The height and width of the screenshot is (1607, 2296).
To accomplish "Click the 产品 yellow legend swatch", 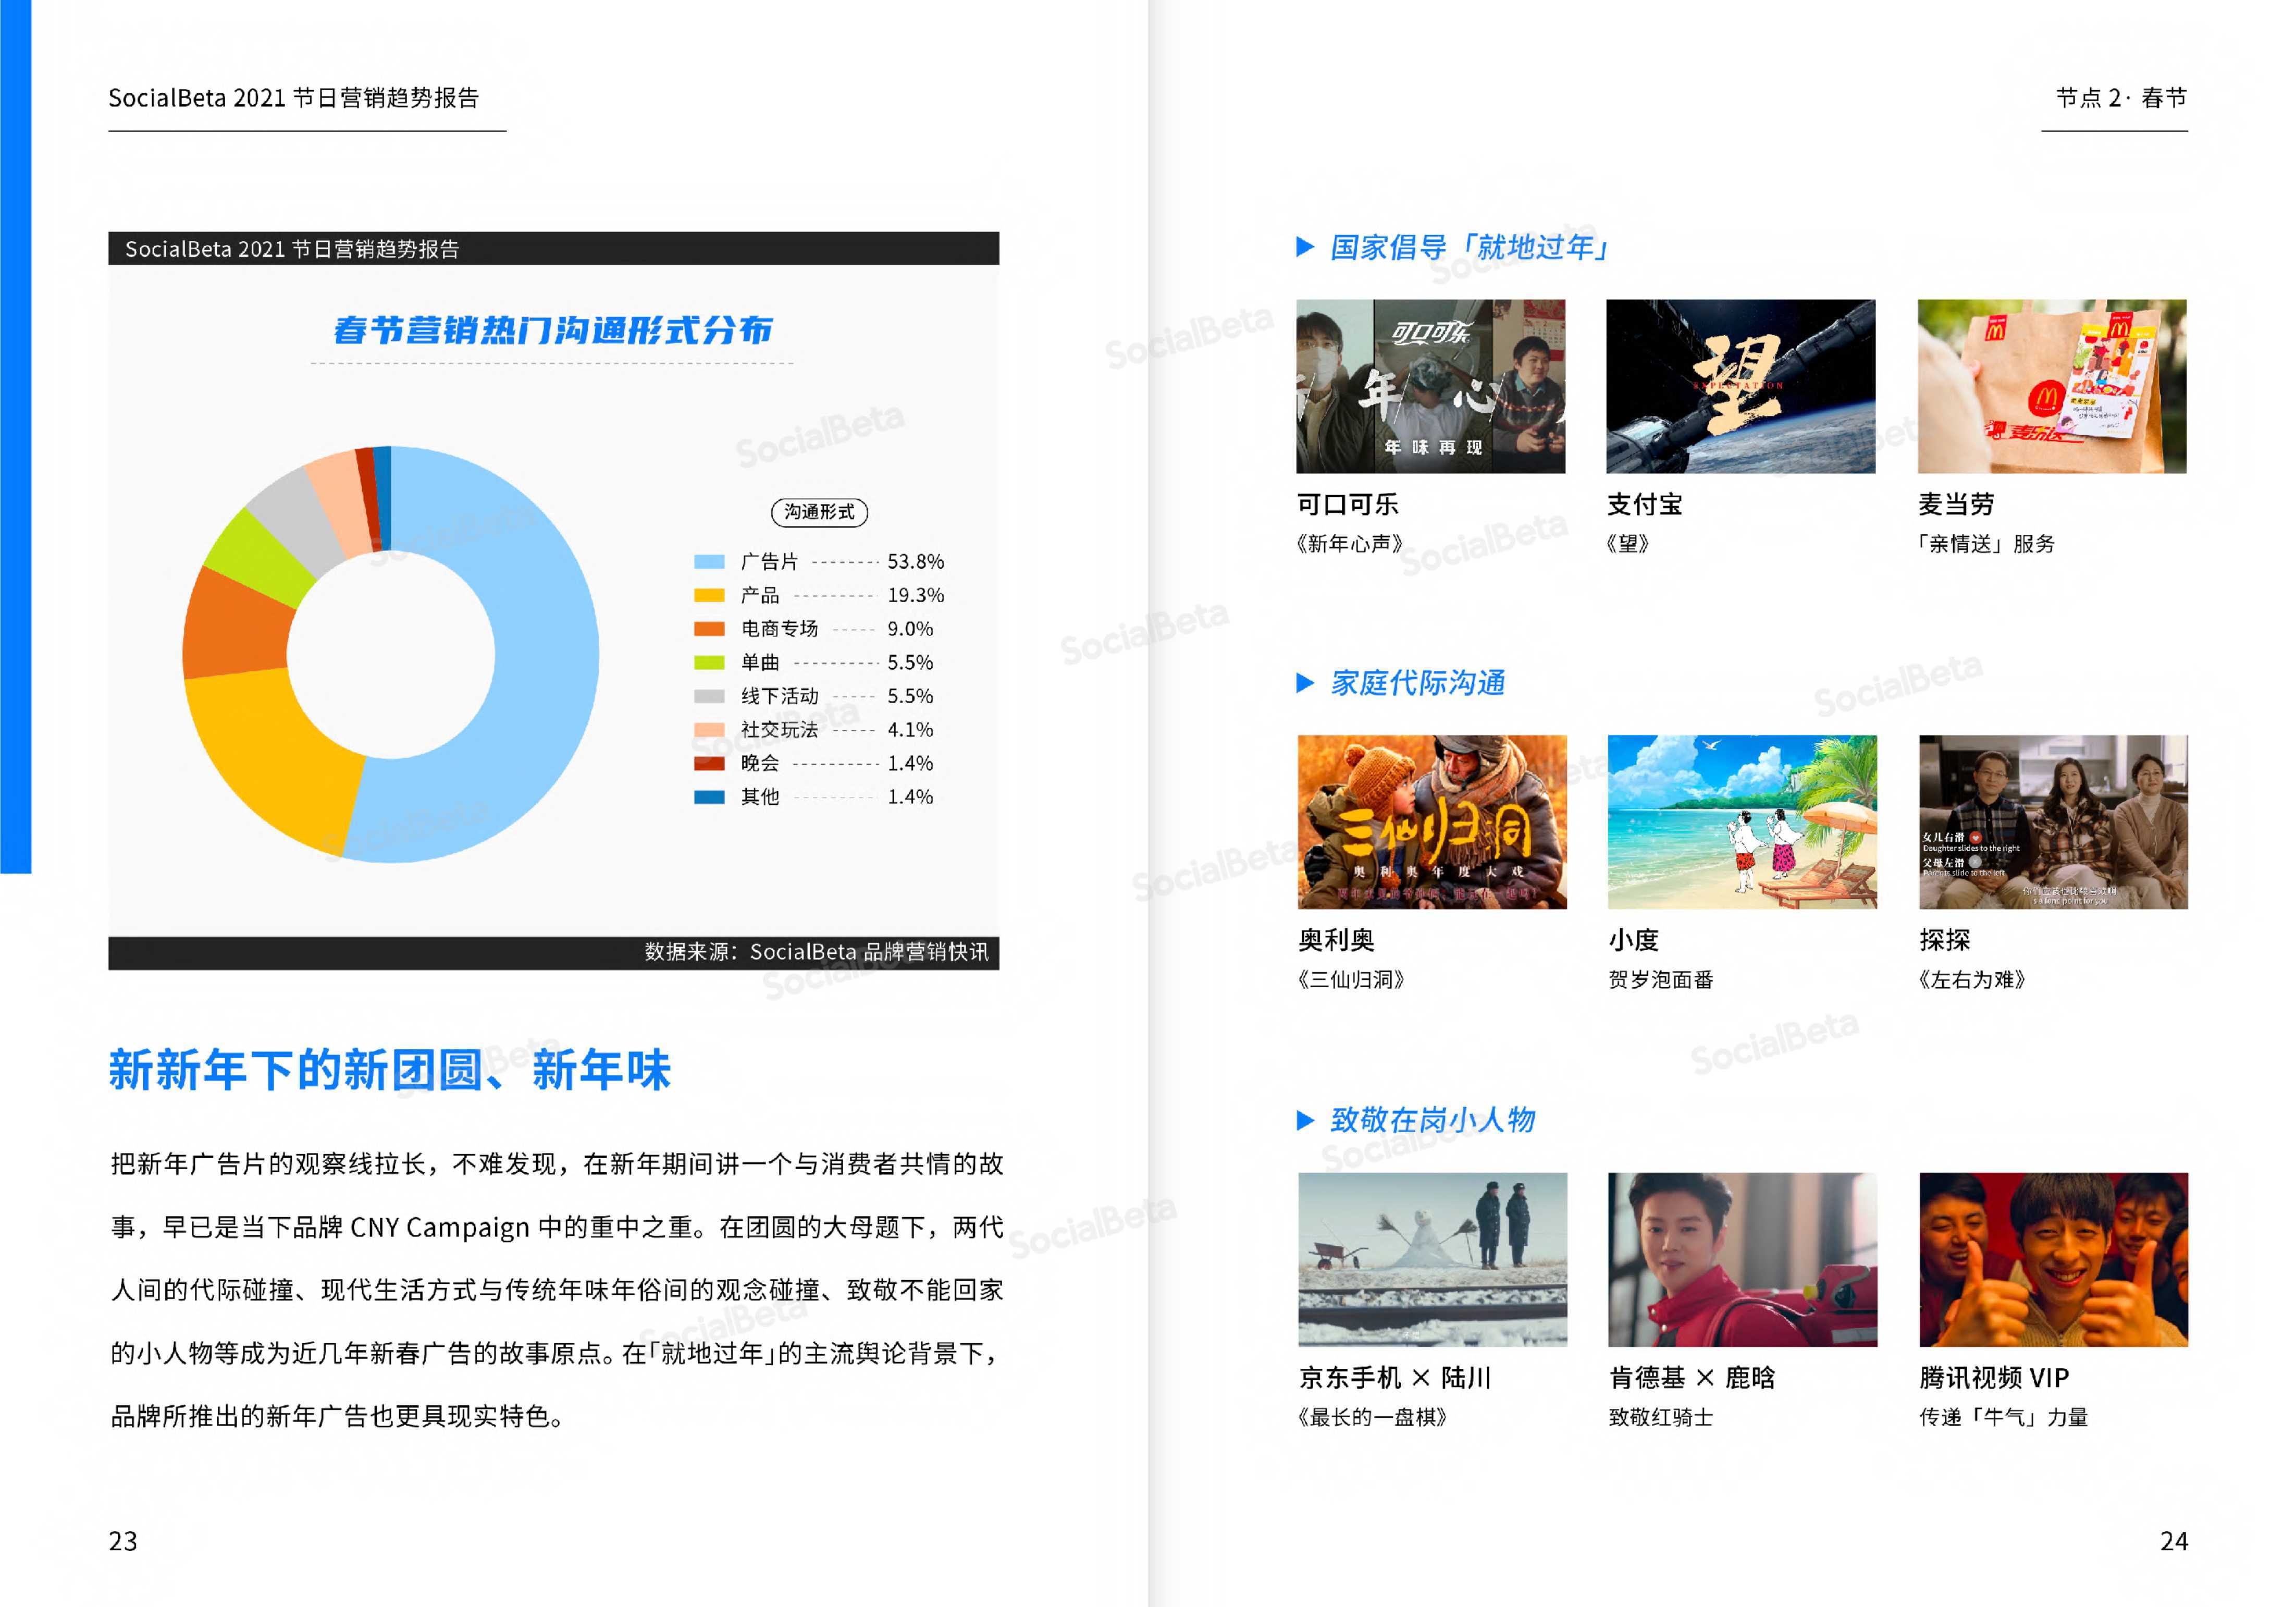I will pos(709,596).
